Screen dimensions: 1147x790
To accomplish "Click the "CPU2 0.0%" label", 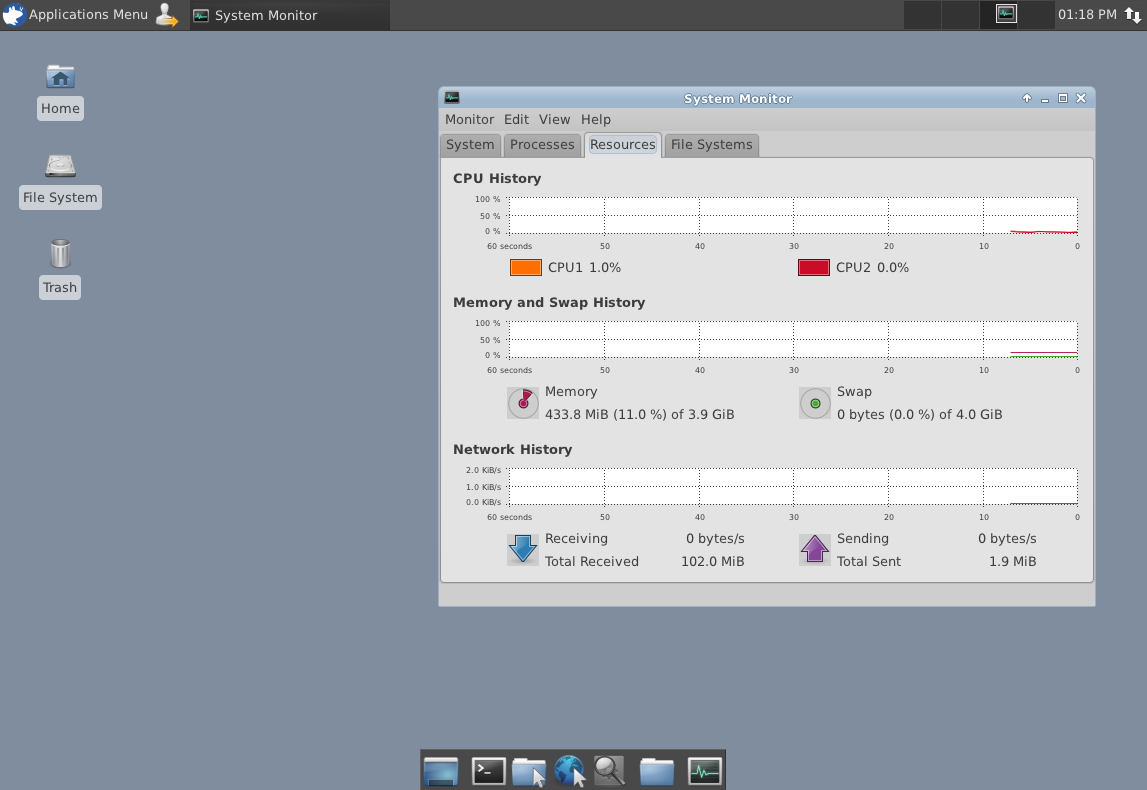I will [873, 268].
